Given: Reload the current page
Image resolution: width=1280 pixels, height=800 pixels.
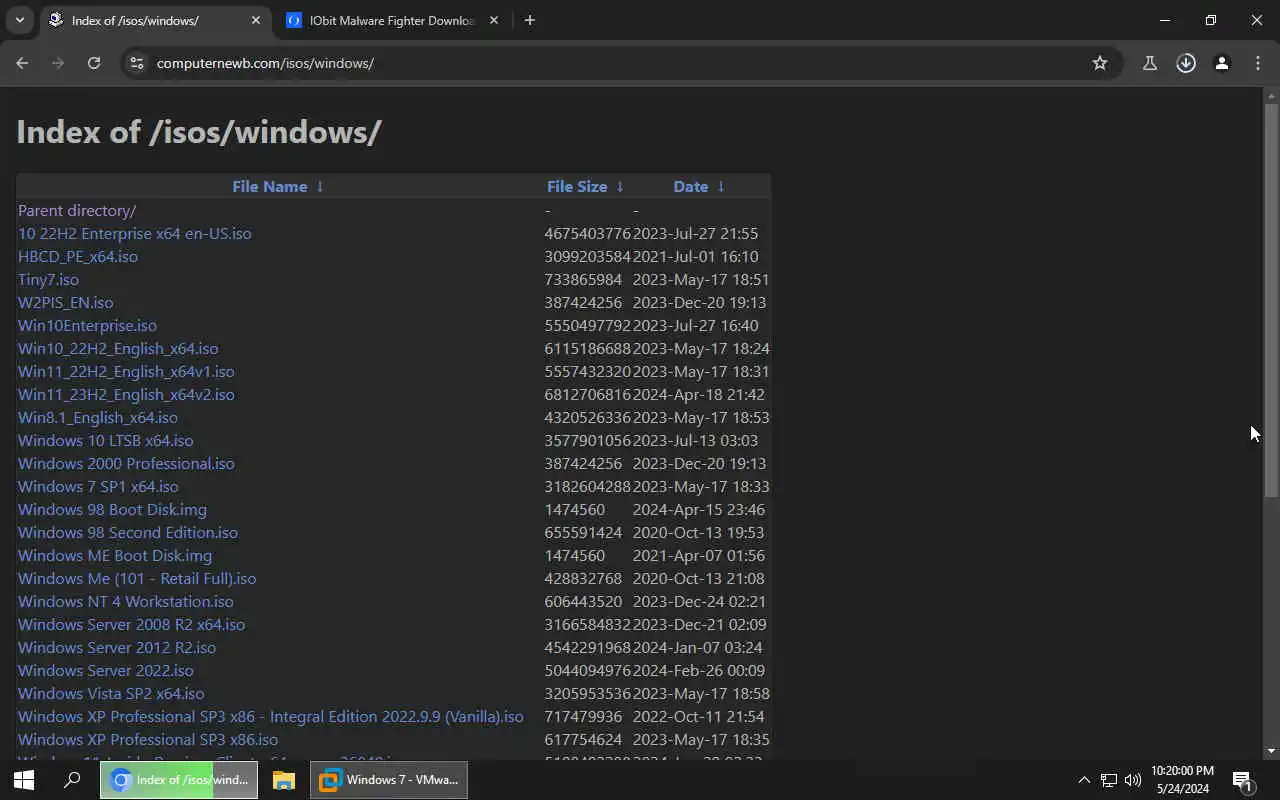Looking at the screenshot, I should [94, 63].
